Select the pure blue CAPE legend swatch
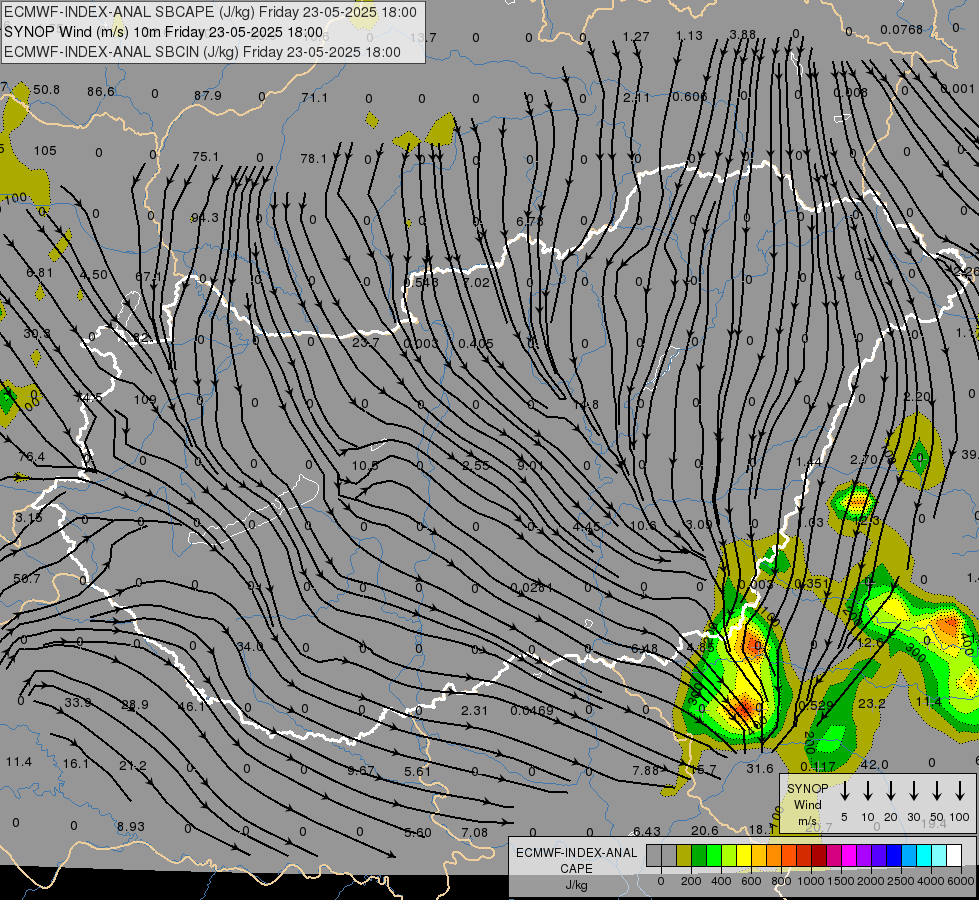This screenshot has height=900, width=979. (895, 855)
